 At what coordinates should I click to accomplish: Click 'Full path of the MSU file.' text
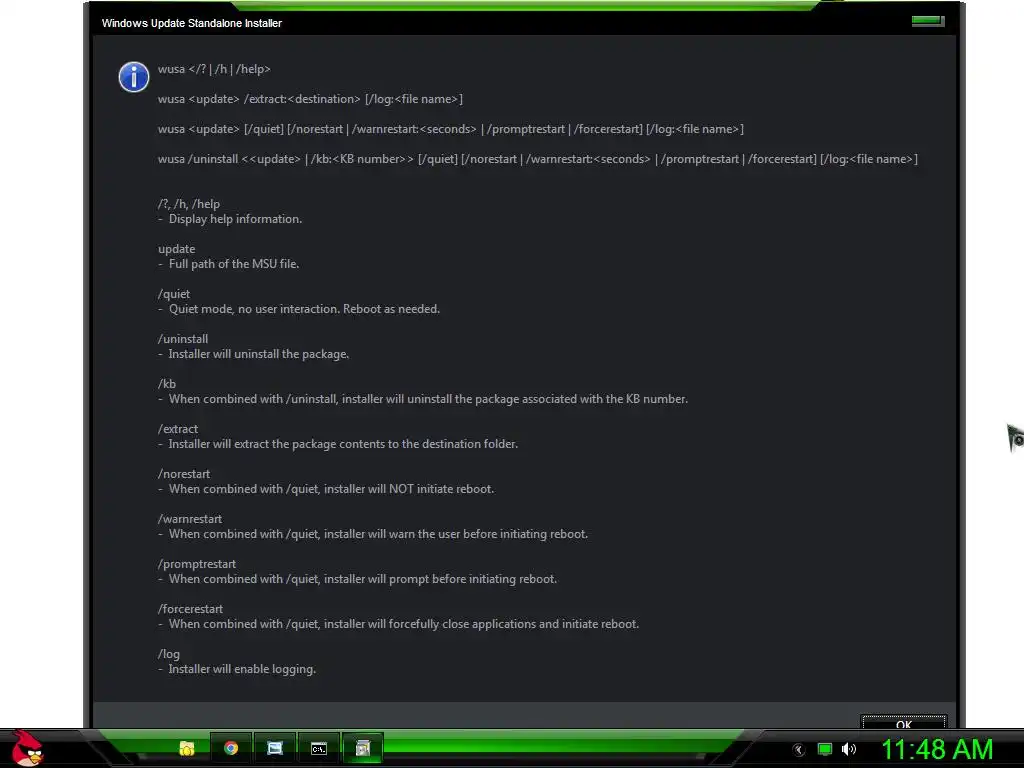tap(234, 264)
